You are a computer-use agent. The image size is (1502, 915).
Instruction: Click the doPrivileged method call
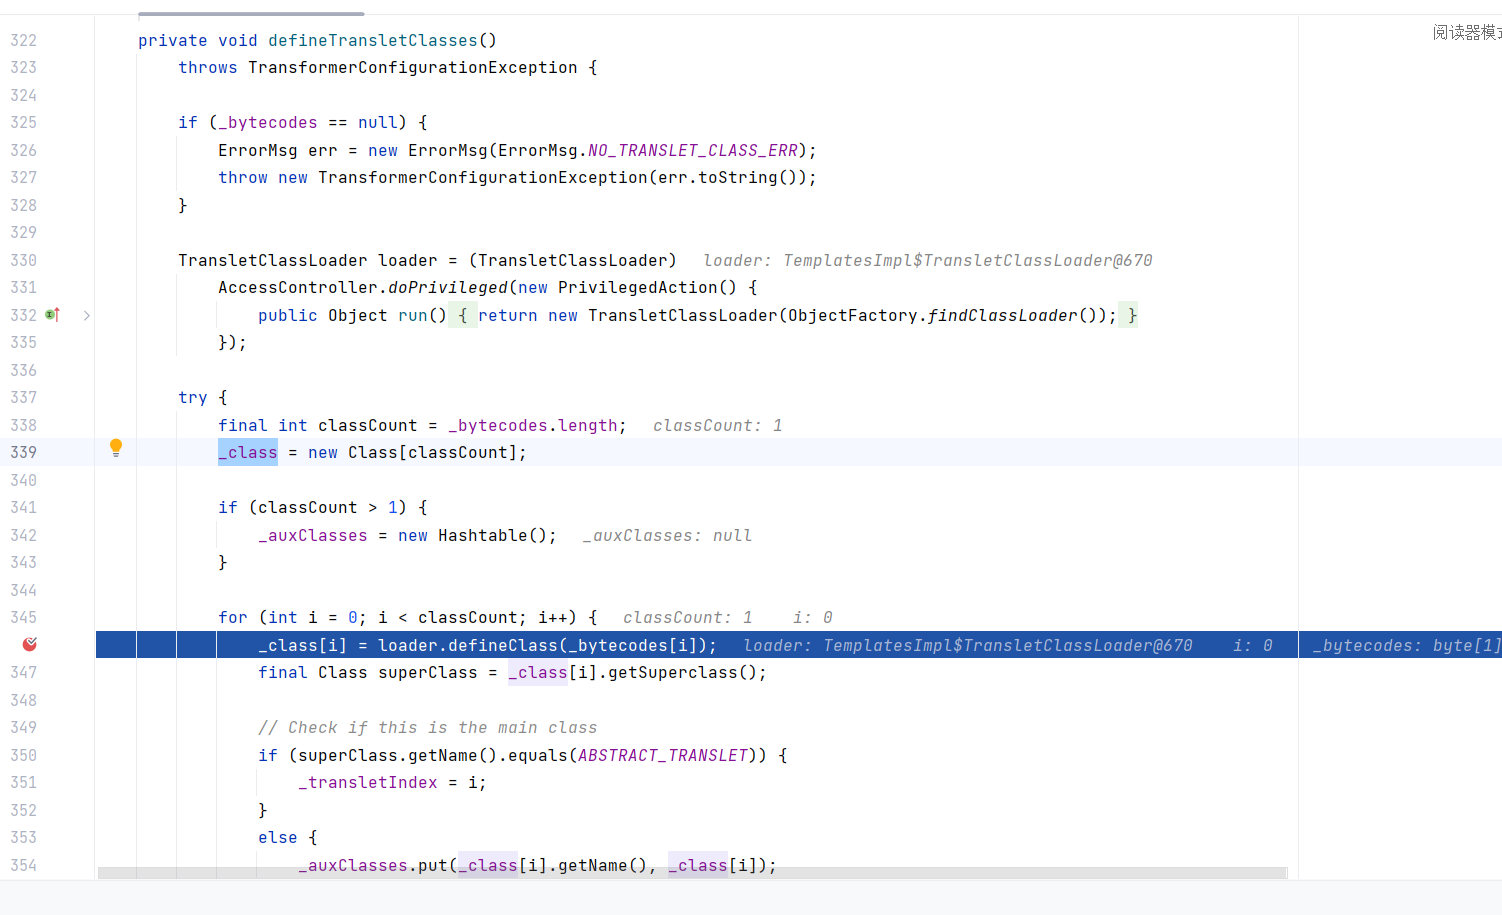click(x=448, y=288)
